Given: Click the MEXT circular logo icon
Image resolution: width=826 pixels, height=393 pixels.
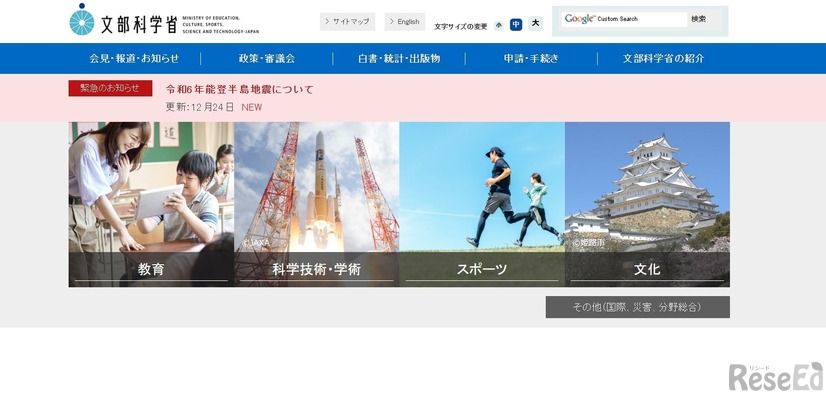Looking at the screenshot, I should click(x=82, y=20).
